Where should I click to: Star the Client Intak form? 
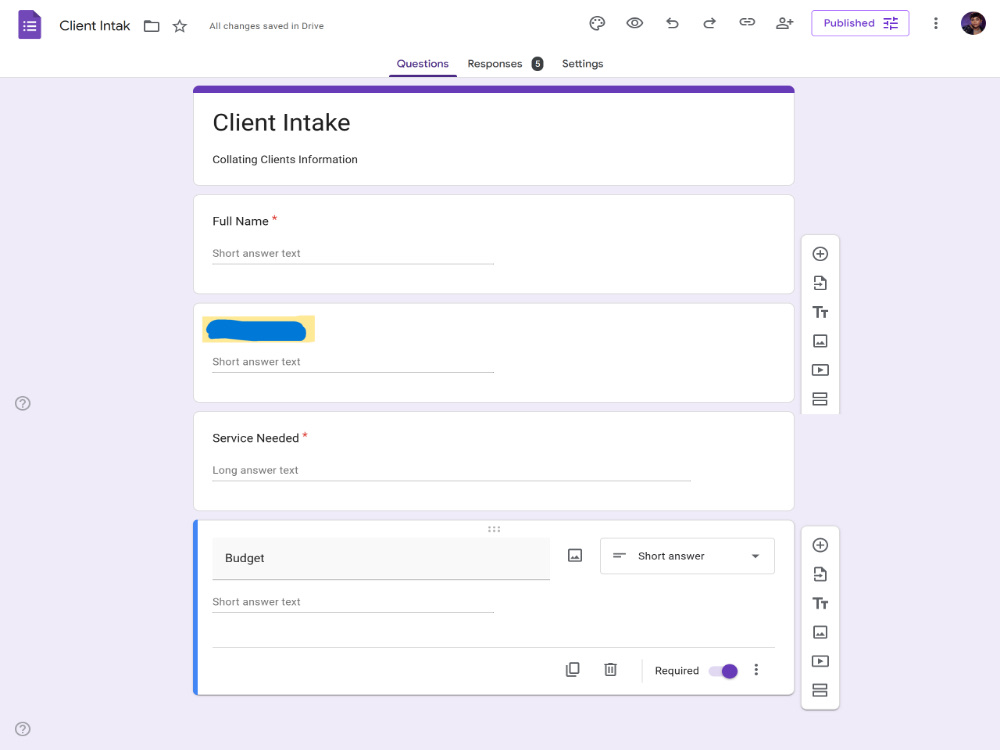pyautogui.click(x=180, y=26)
